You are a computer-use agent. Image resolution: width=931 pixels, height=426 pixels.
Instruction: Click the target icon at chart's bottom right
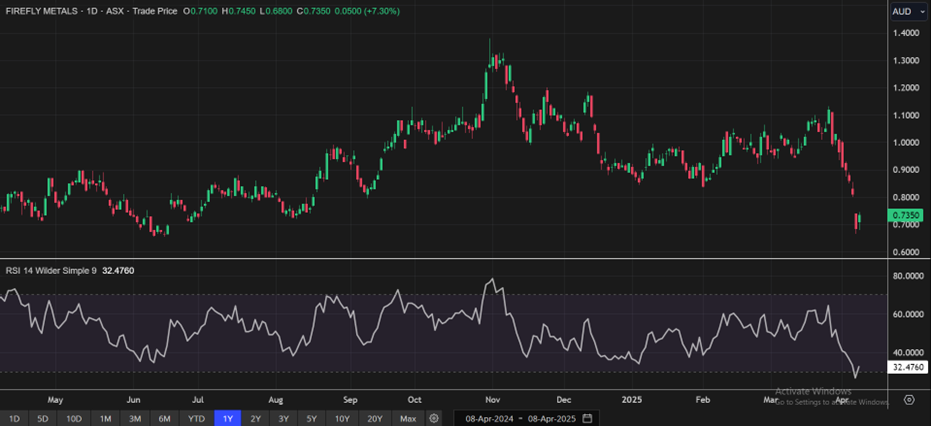908,399
